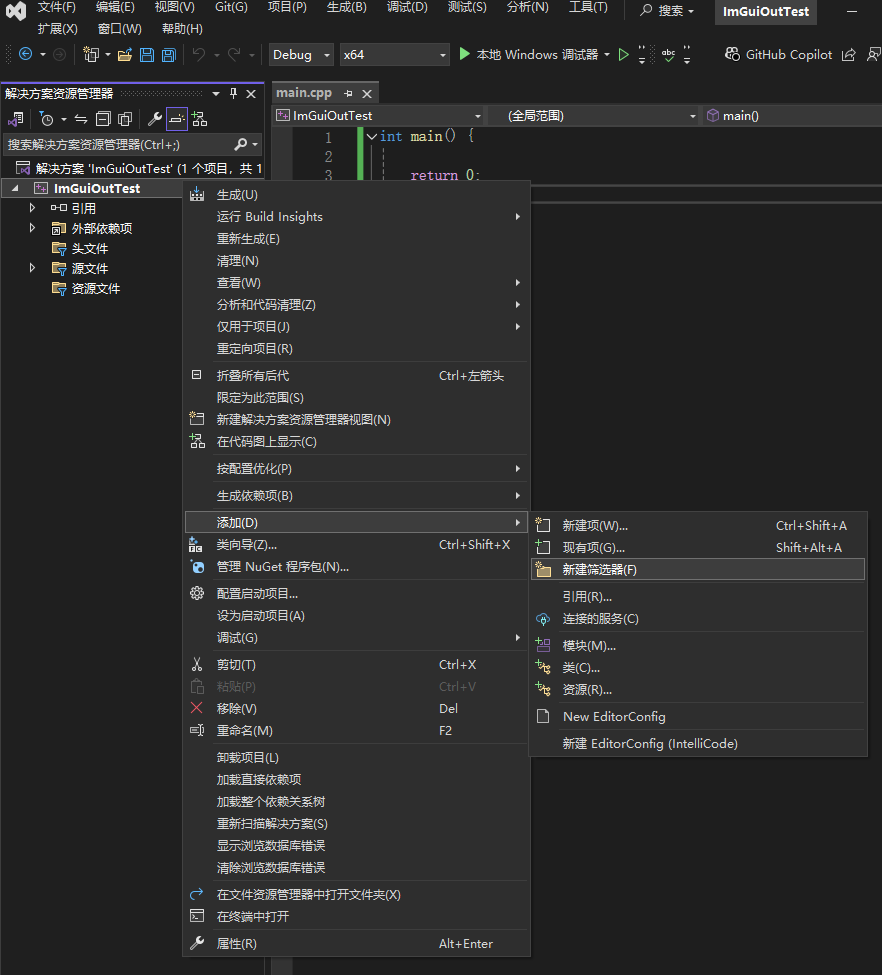
Task: Select the 头文件 filter folder
Action: (80, 249)
